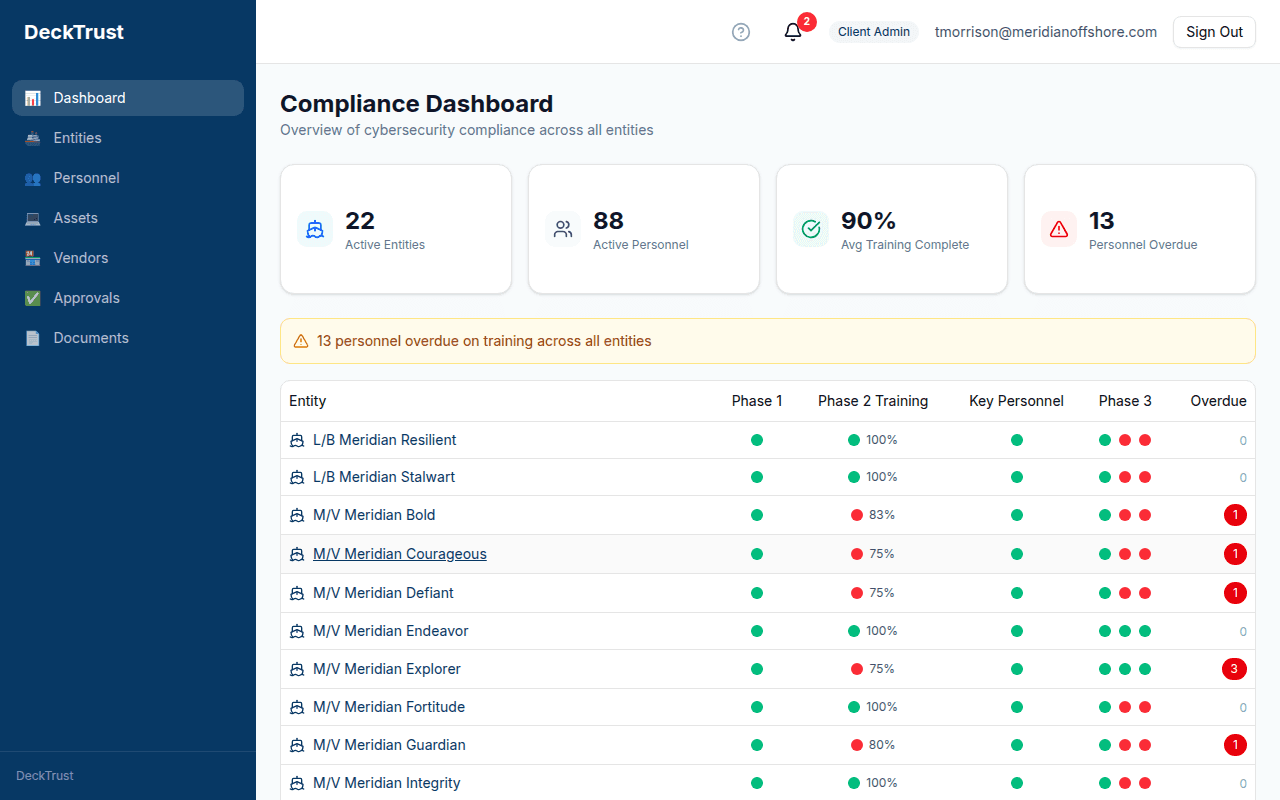Viewport: 1280px width, 800px height.
Task: Select the Vendors icon in navigation
Action: [34, 258]
